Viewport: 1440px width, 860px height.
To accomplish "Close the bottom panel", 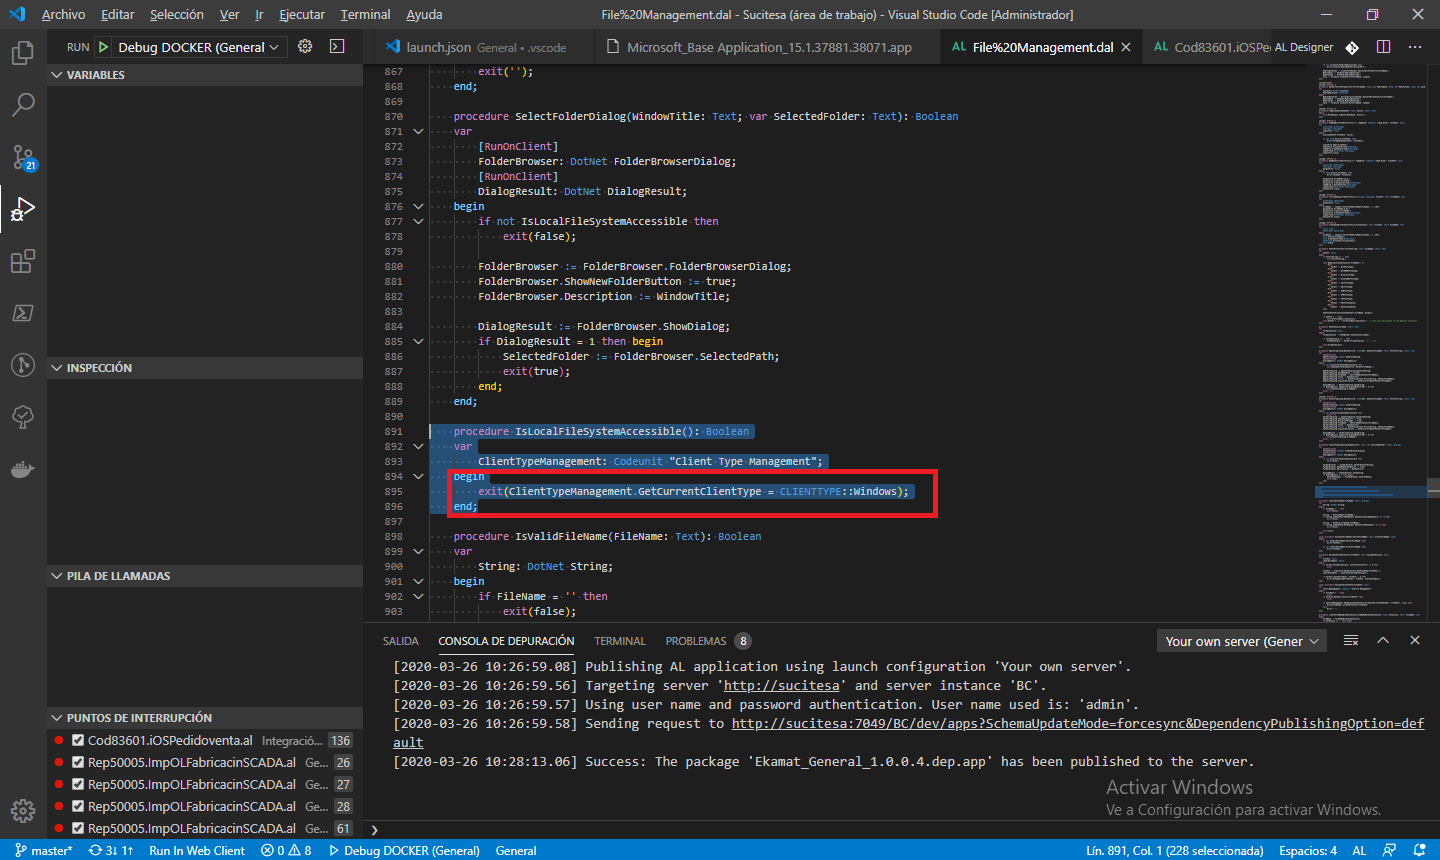I will coord(1415,640).
